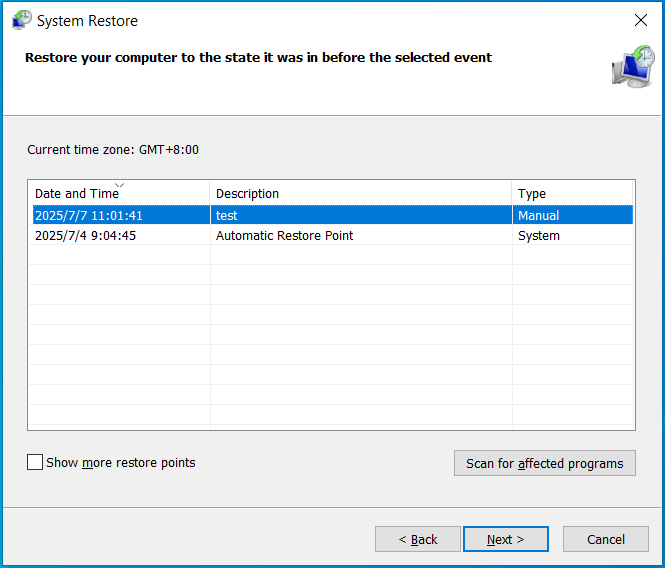Viewport: 665px width, 568px height.
Task: Click Scan for affected programs button
Action: click(x=544, y=463)
